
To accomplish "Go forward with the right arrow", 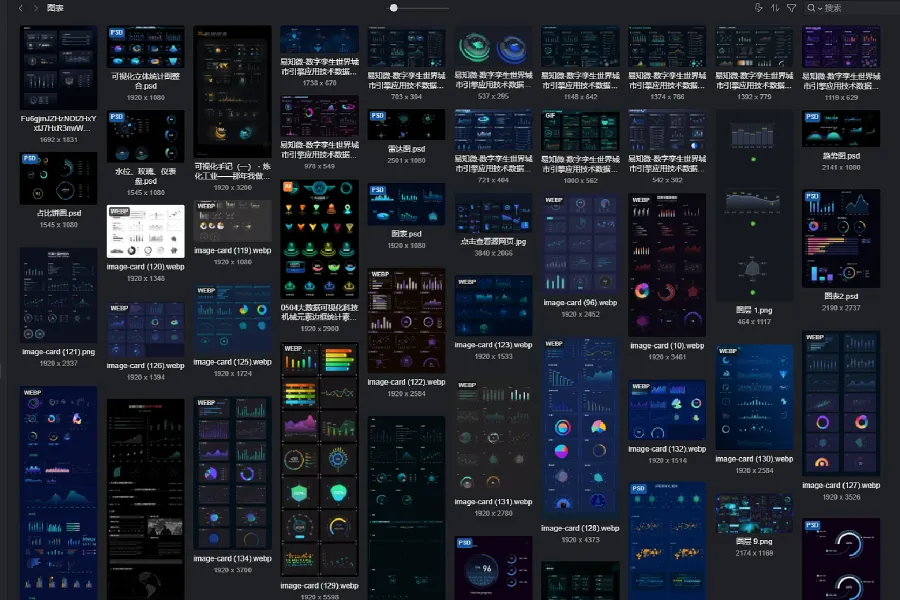I will 36,8.
